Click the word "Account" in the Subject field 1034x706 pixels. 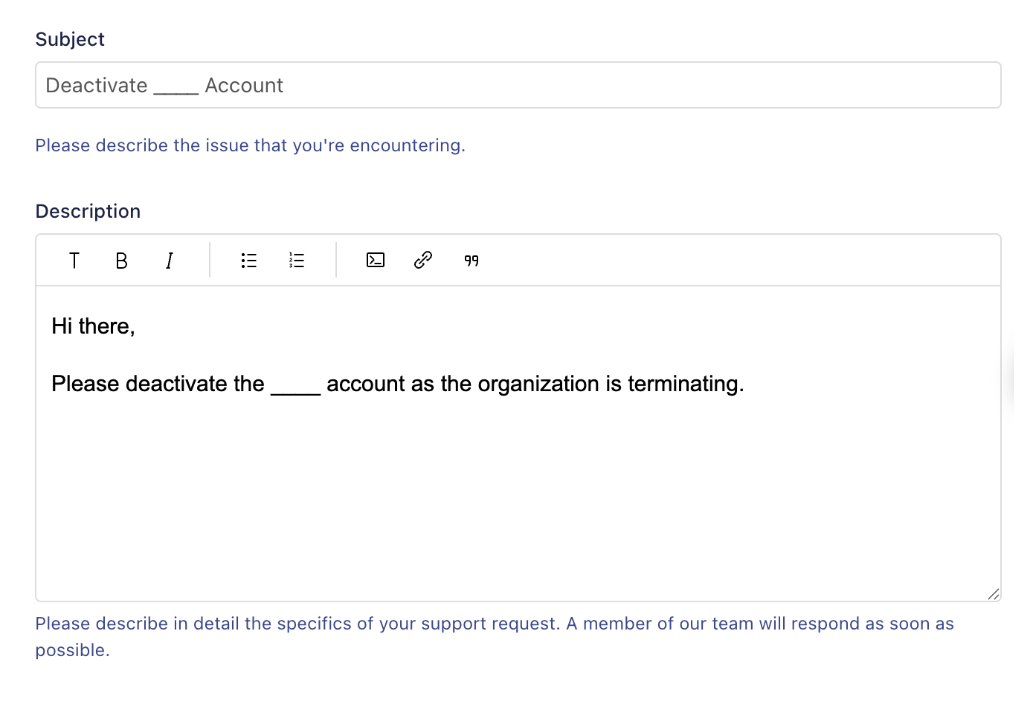244,86
